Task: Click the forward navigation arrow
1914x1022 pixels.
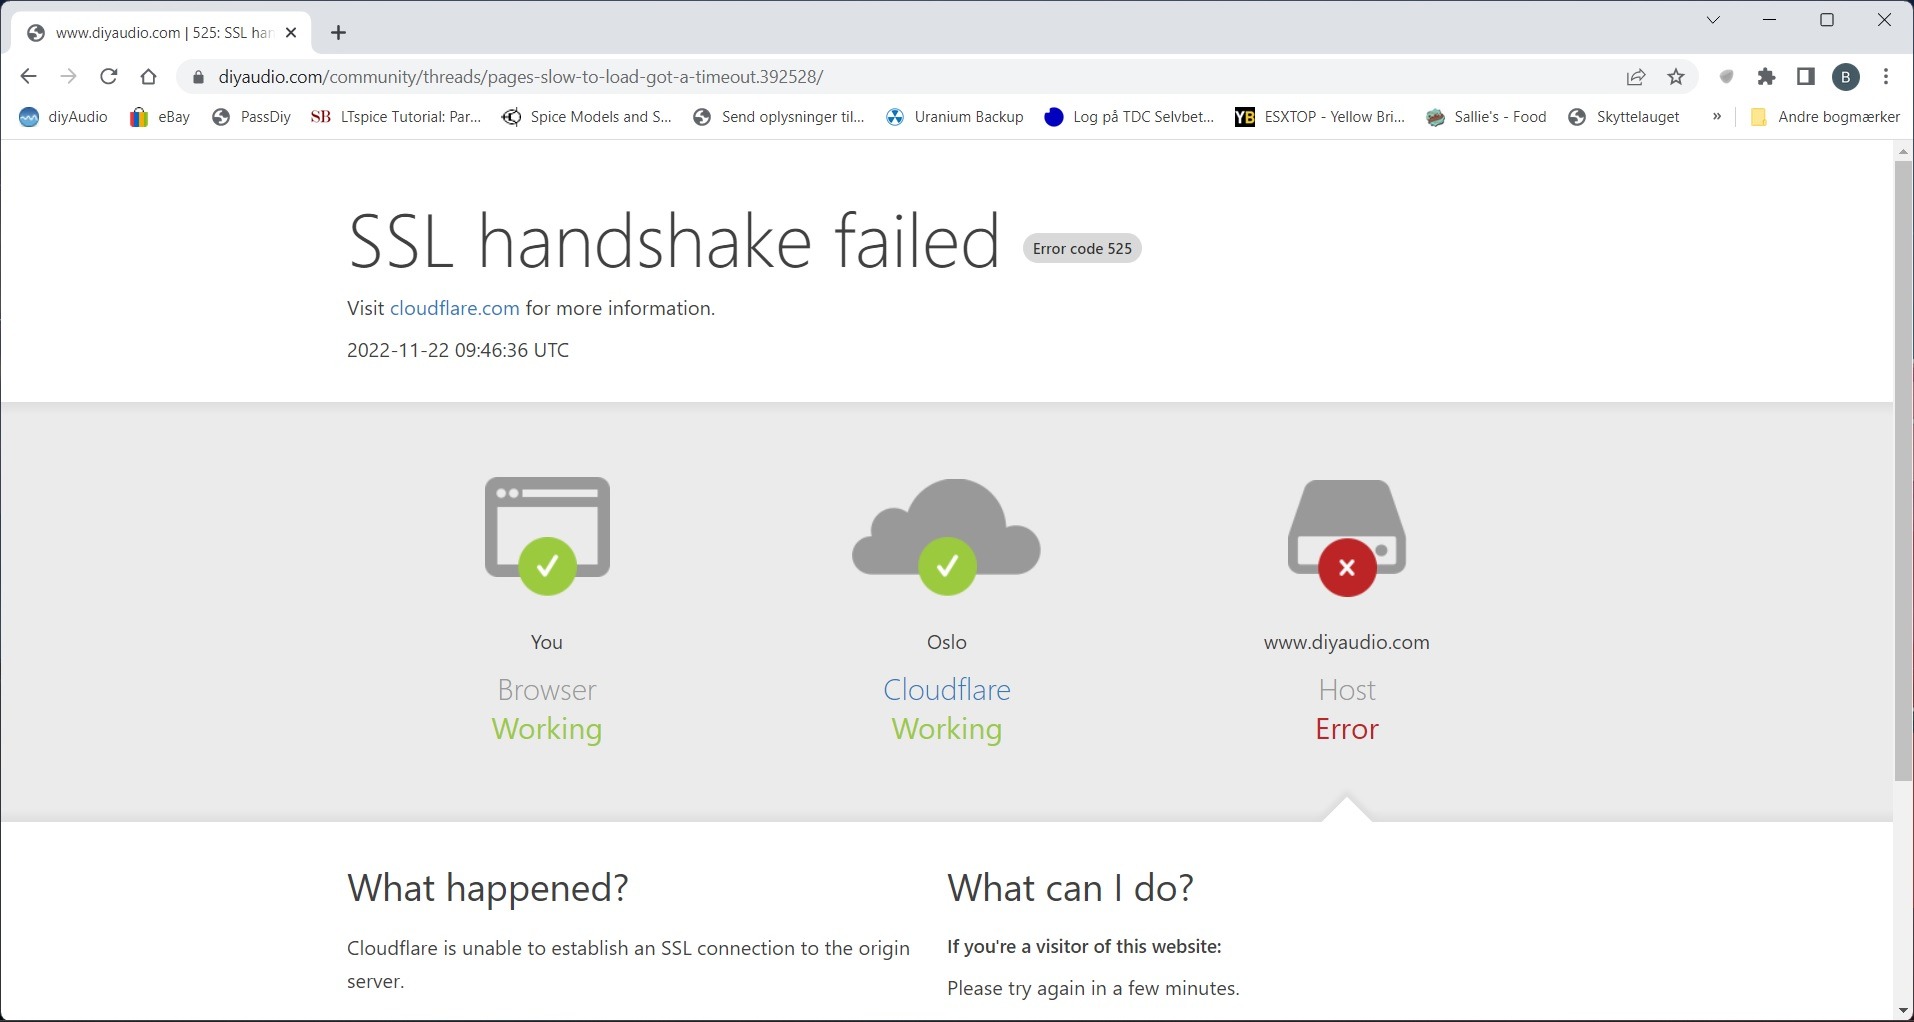Action: point(68,77)
